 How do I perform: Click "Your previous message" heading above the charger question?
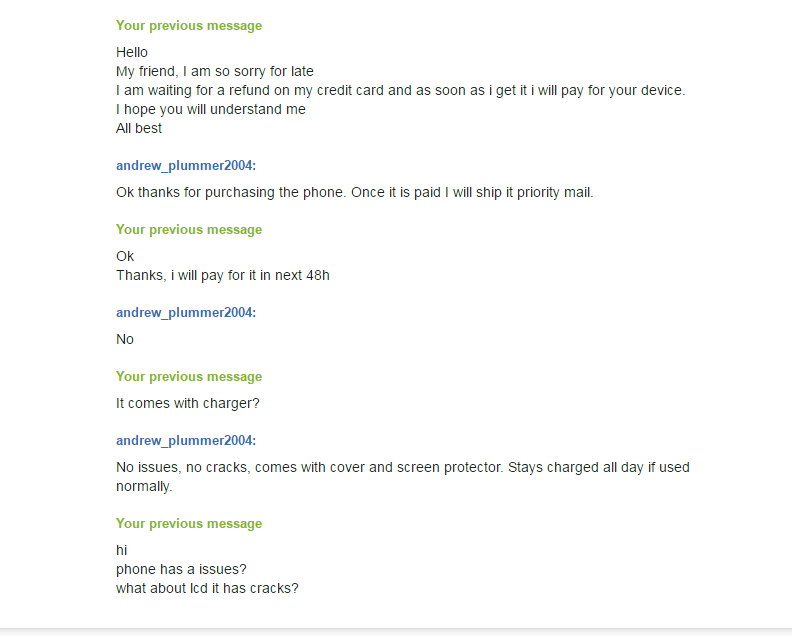[x=189, y=377]
